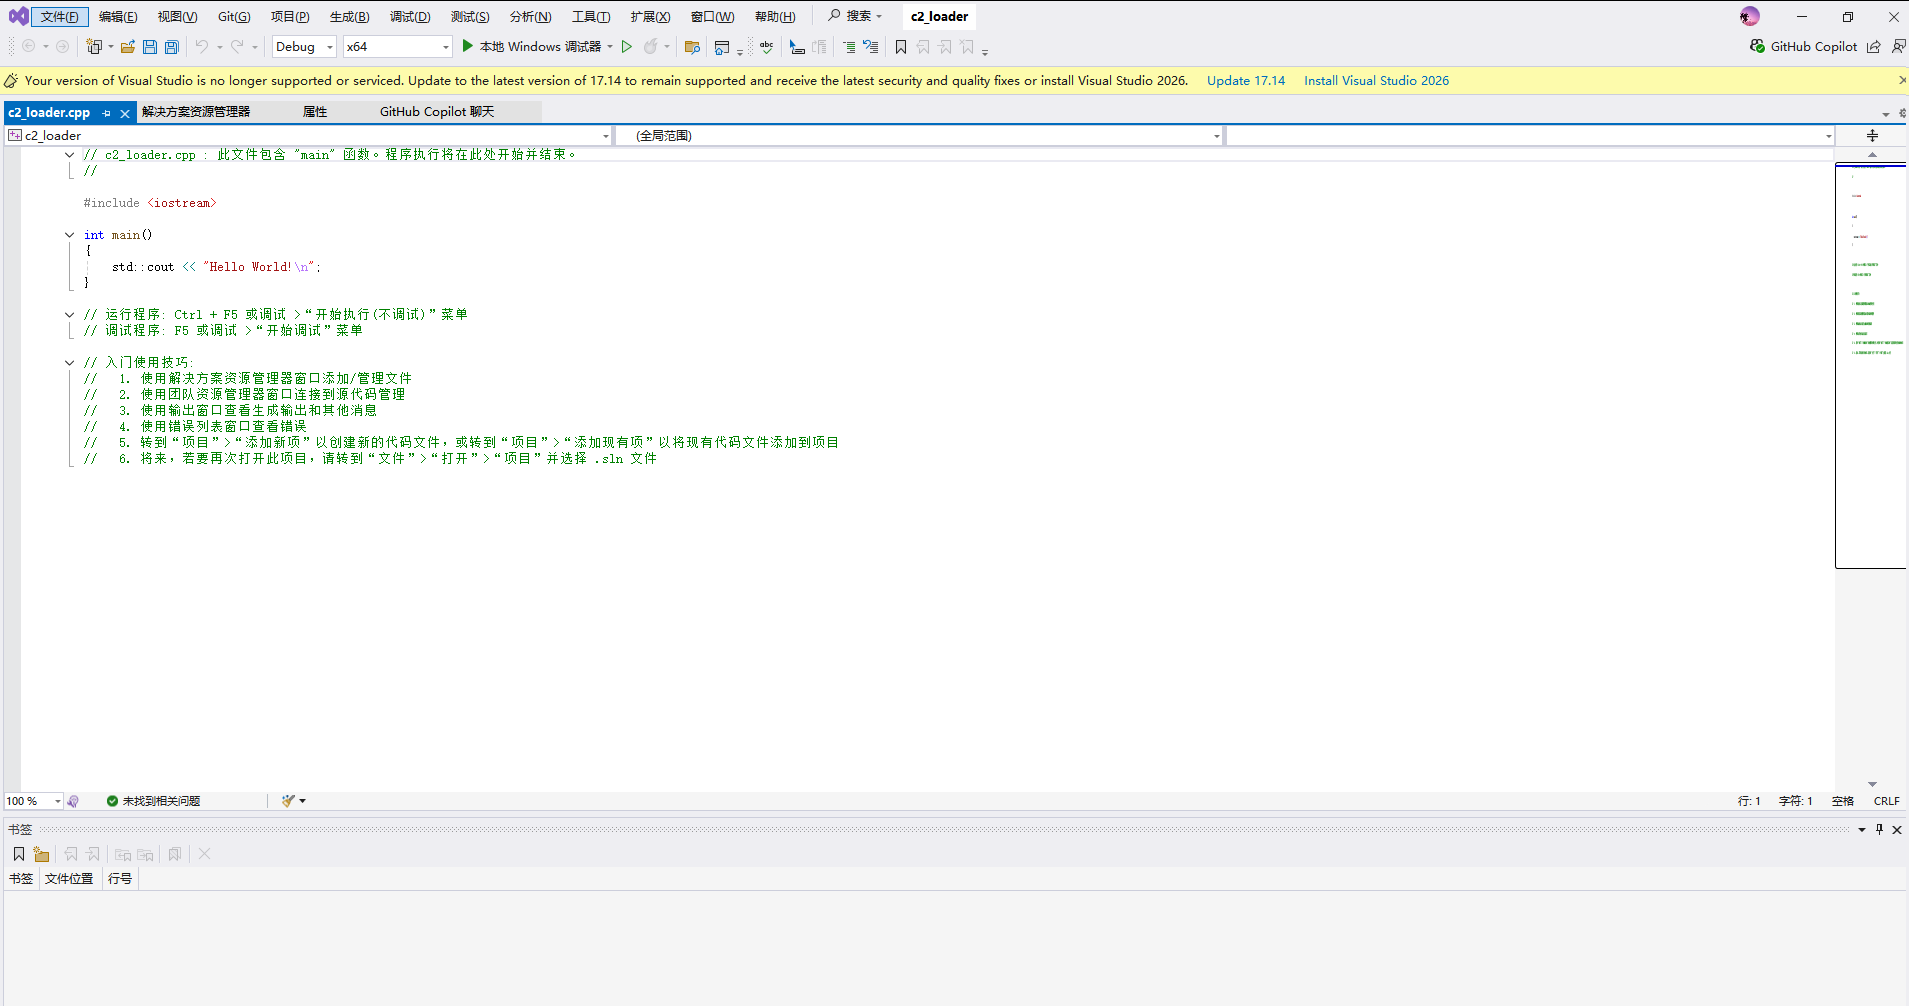Click the Update 17.14 link

click(1245, 81)
